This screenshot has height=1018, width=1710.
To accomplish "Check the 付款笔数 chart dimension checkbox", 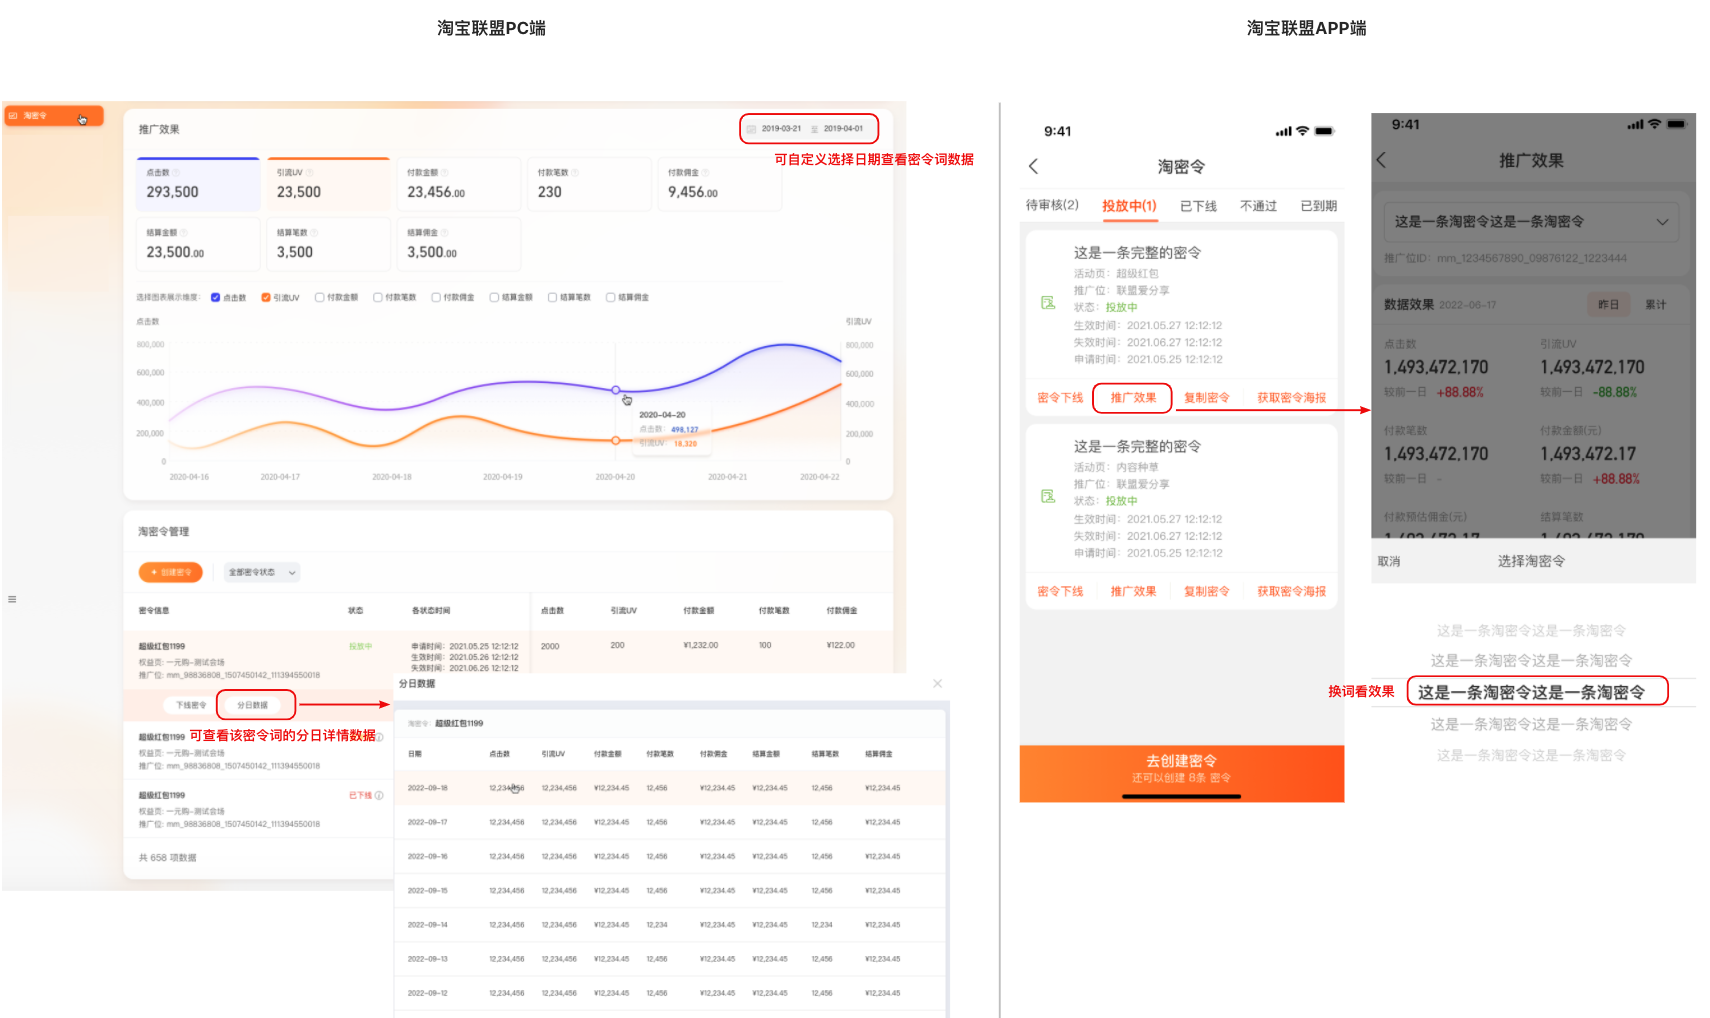I will [x=377, y=297].
